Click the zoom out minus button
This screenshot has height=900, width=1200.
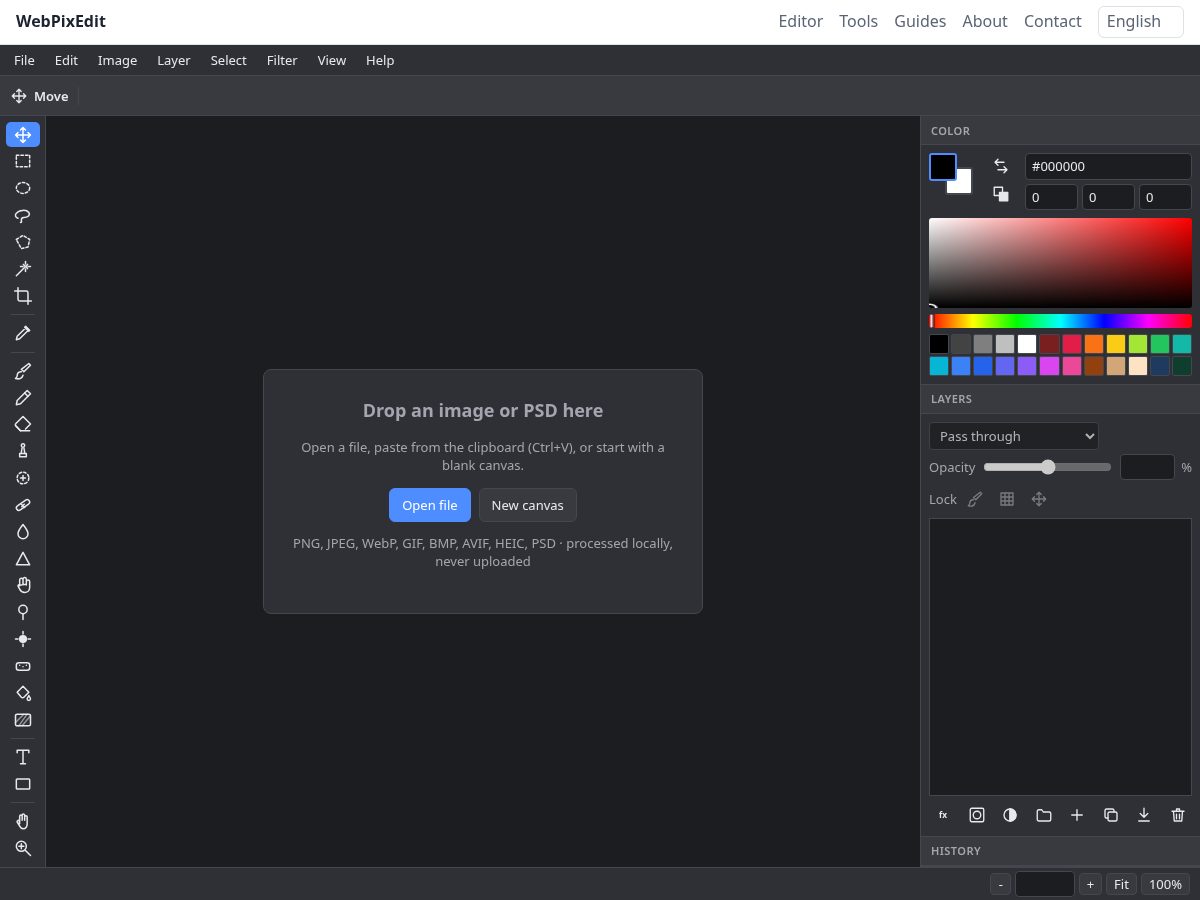[1000, 884]
